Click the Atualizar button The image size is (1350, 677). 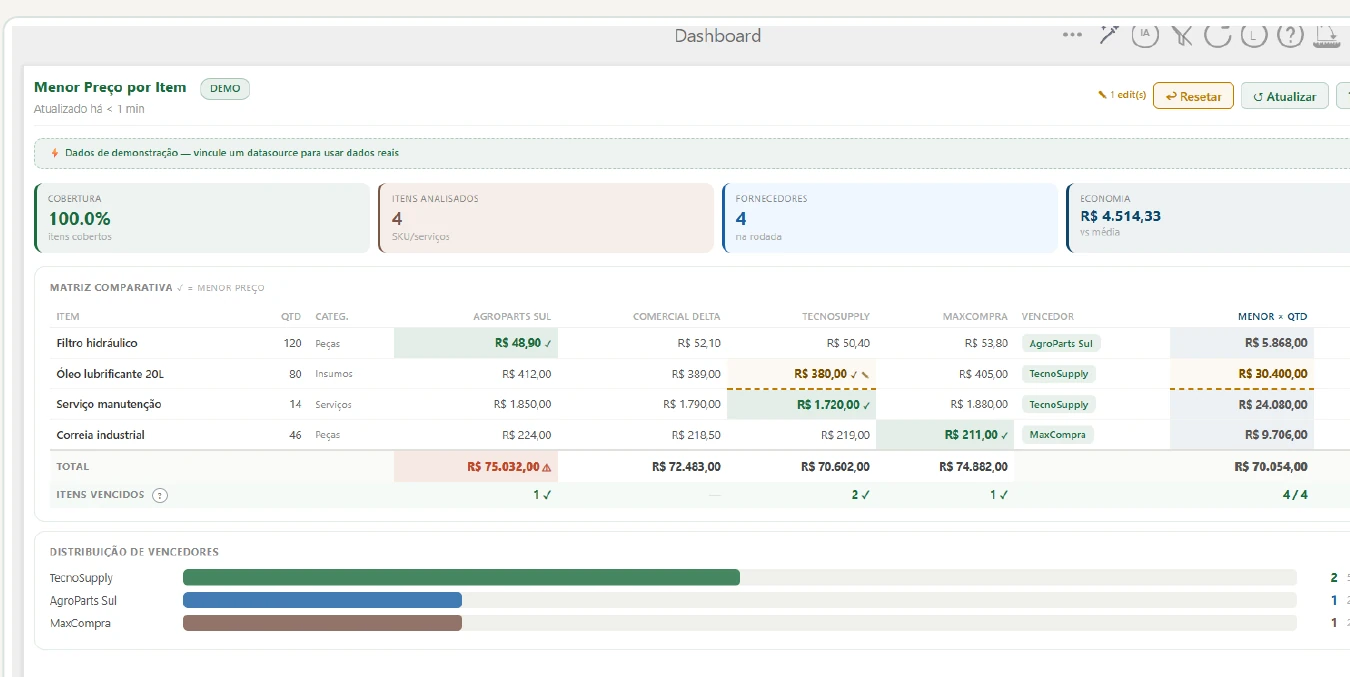(1285, 96)
